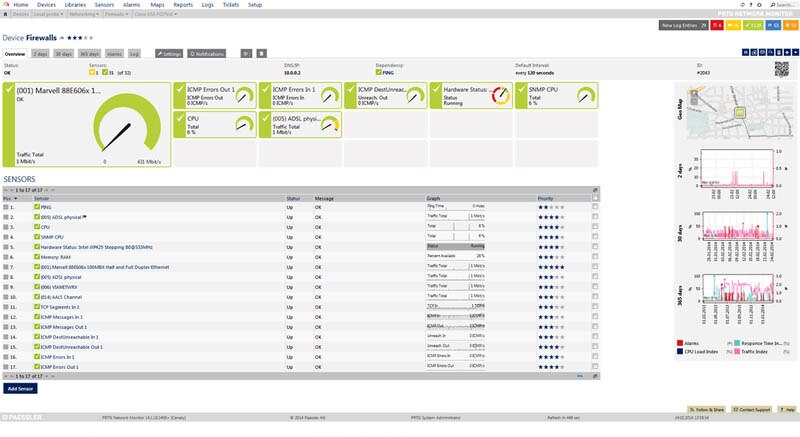
Task: Click the green up-sensors count badge
Action: (753, 25)
